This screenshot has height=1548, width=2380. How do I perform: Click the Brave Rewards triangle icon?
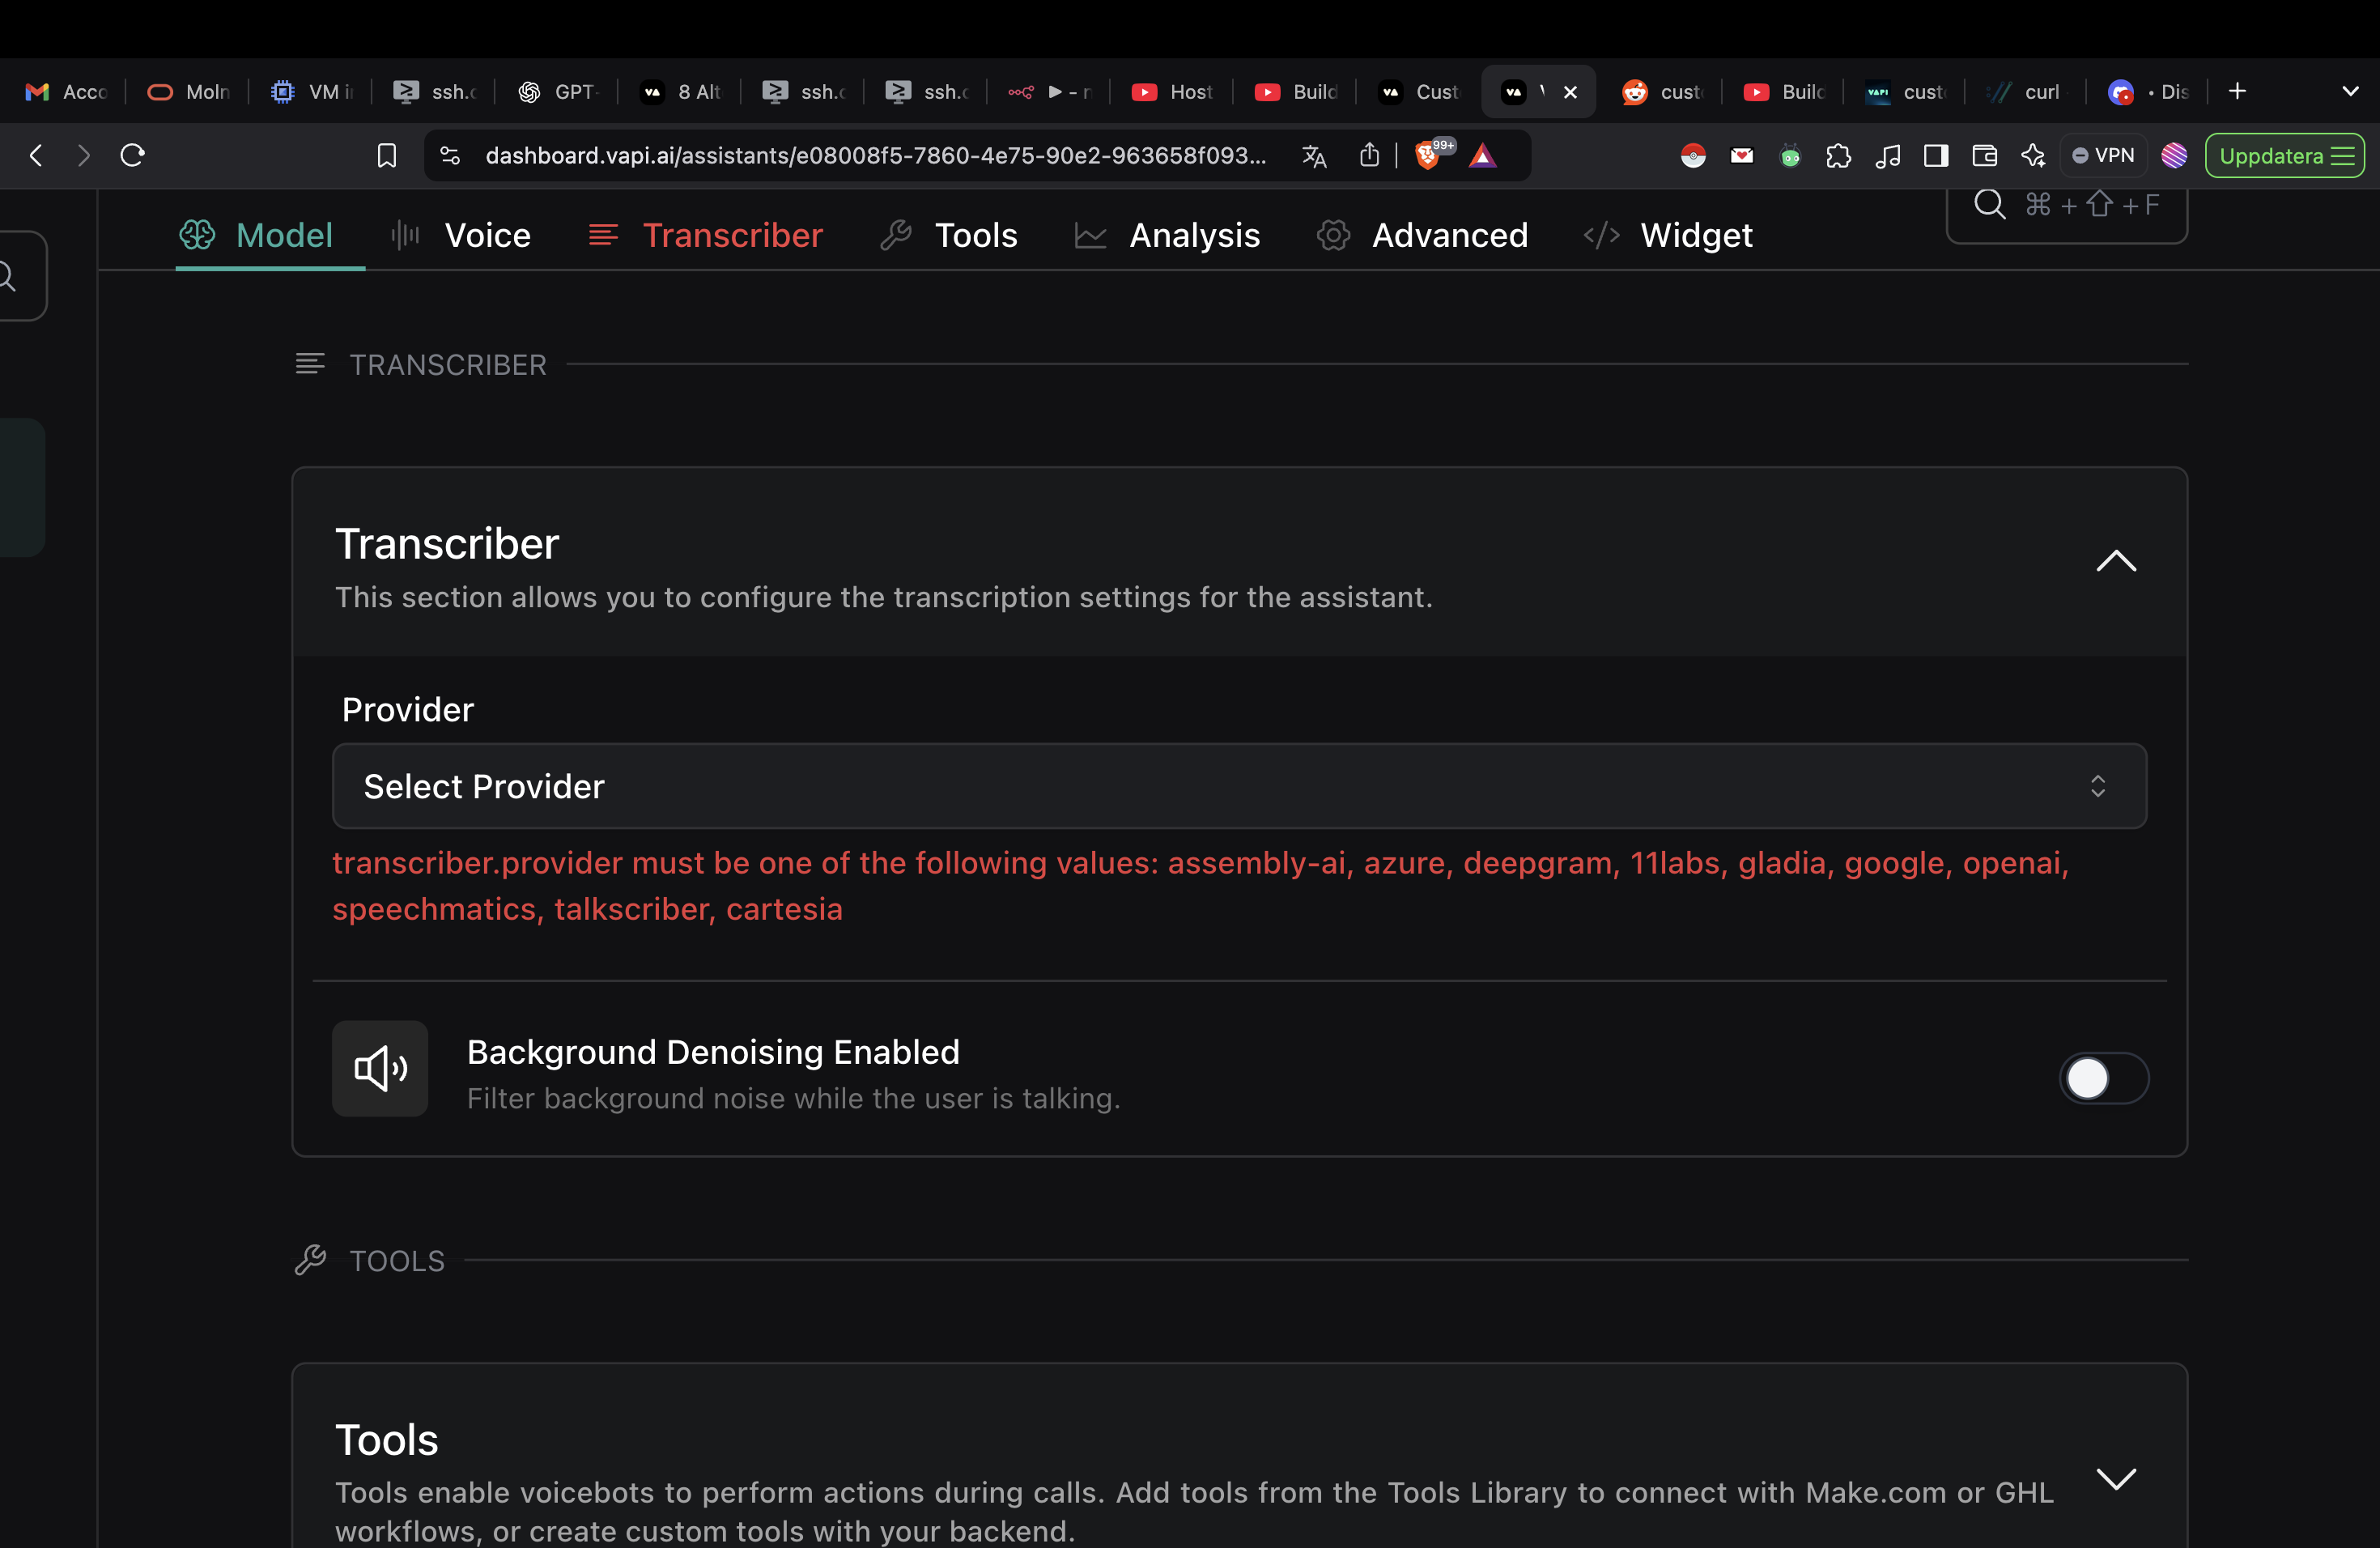(x=1483, y=155)
